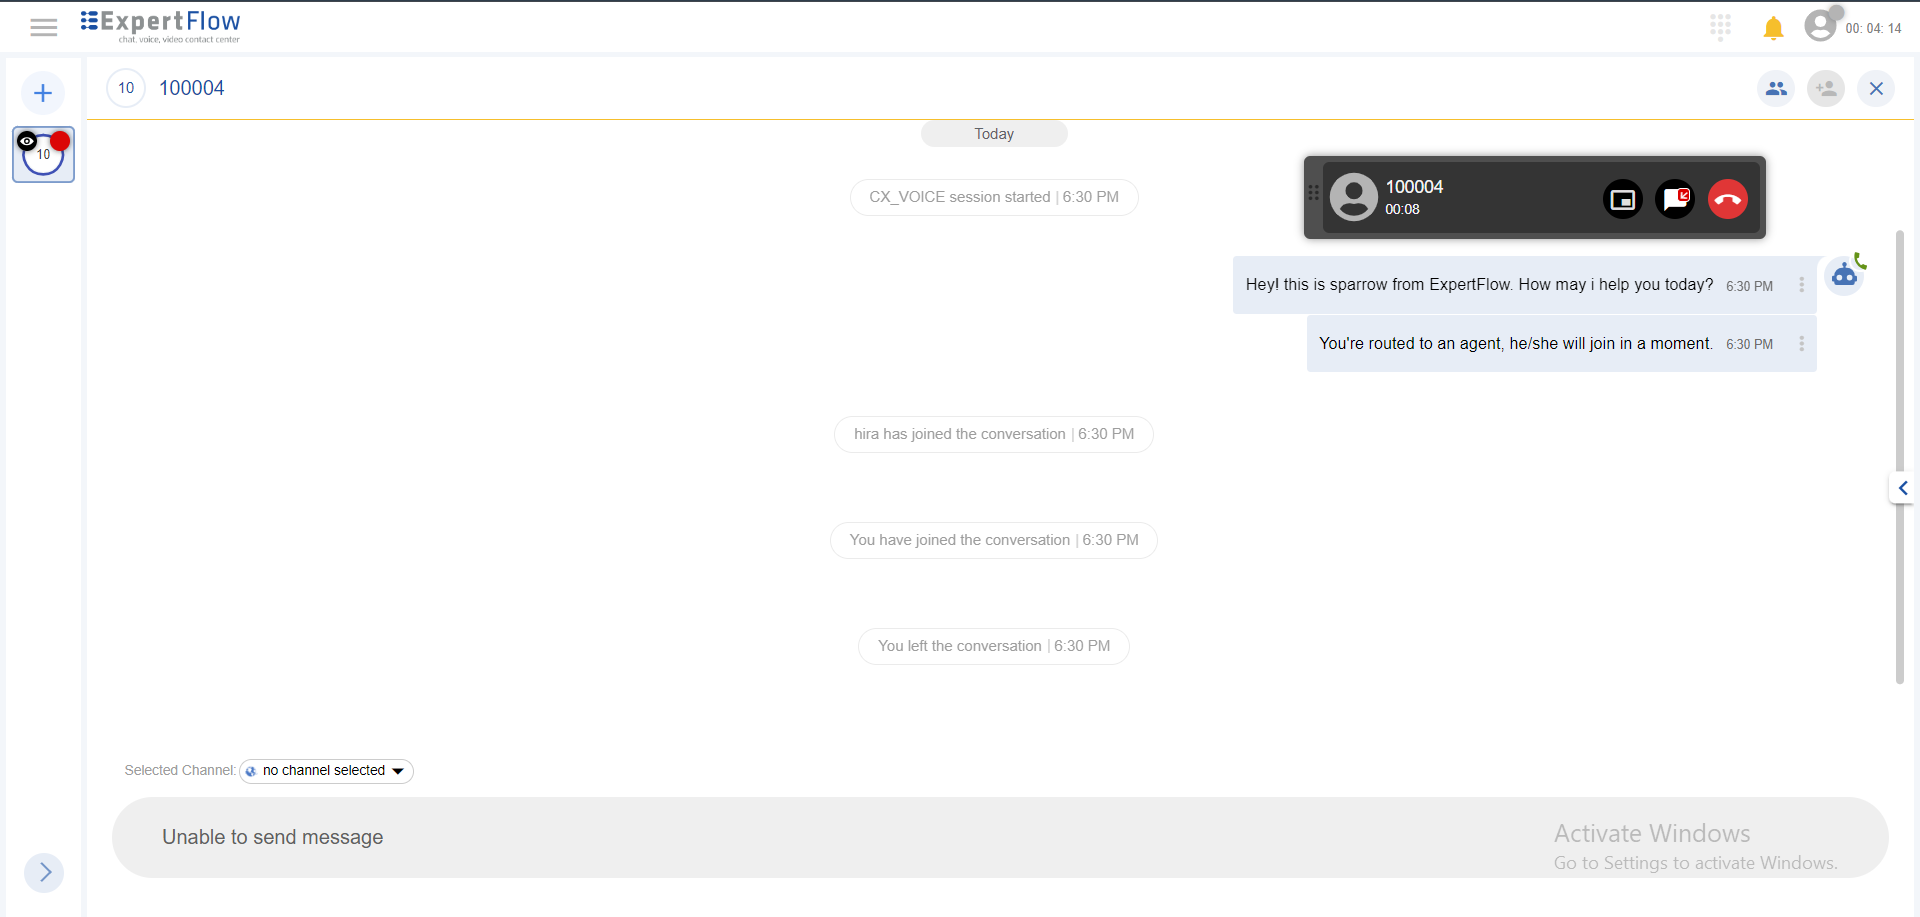Open the Selected Channel dropdown

click(x=325, y=770)
